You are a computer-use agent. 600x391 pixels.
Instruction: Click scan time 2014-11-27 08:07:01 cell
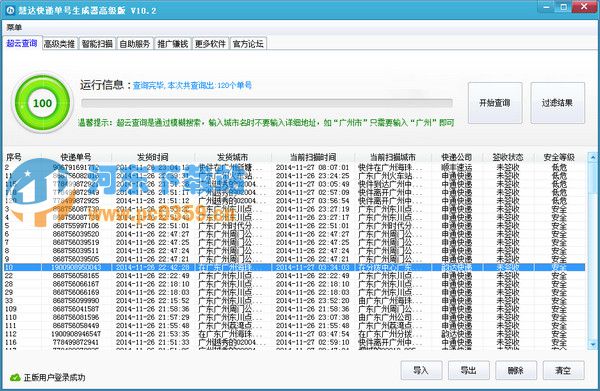click(x=313, y=168)
